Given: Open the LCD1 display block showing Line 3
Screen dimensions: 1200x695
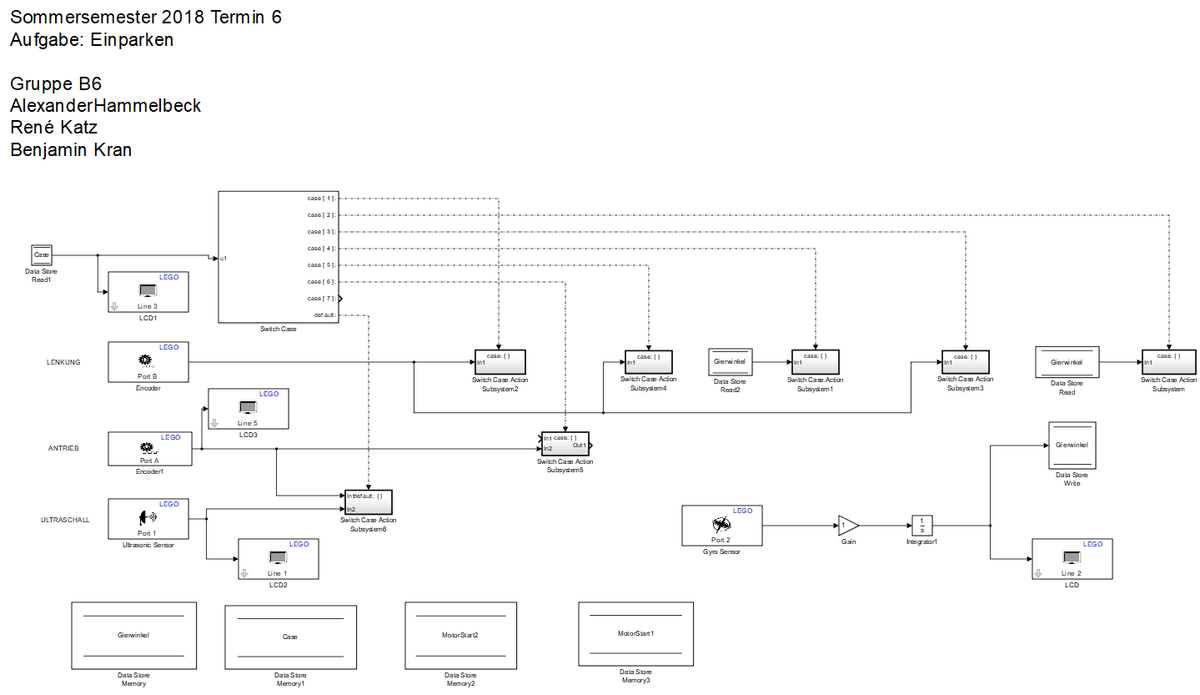Looking at the screenshot, I should tap(147, 292).
